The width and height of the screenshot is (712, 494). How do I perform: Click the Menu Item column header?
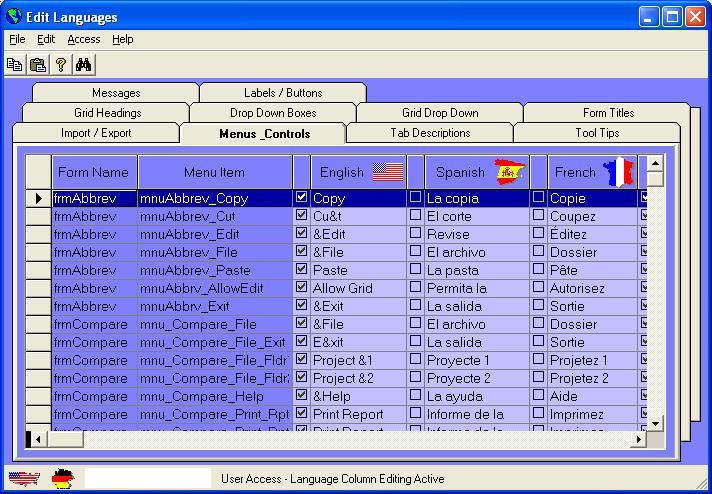coord(214,172)
